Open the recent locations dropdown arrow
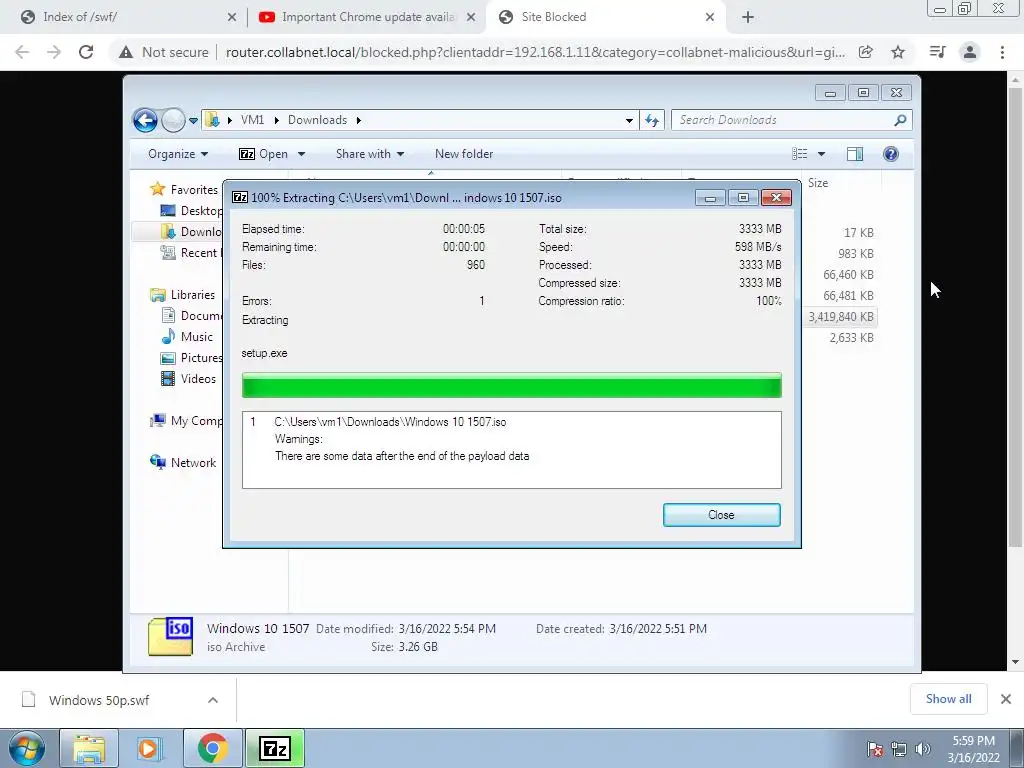Screen dimensions: 1024x768 coord(193,121)
